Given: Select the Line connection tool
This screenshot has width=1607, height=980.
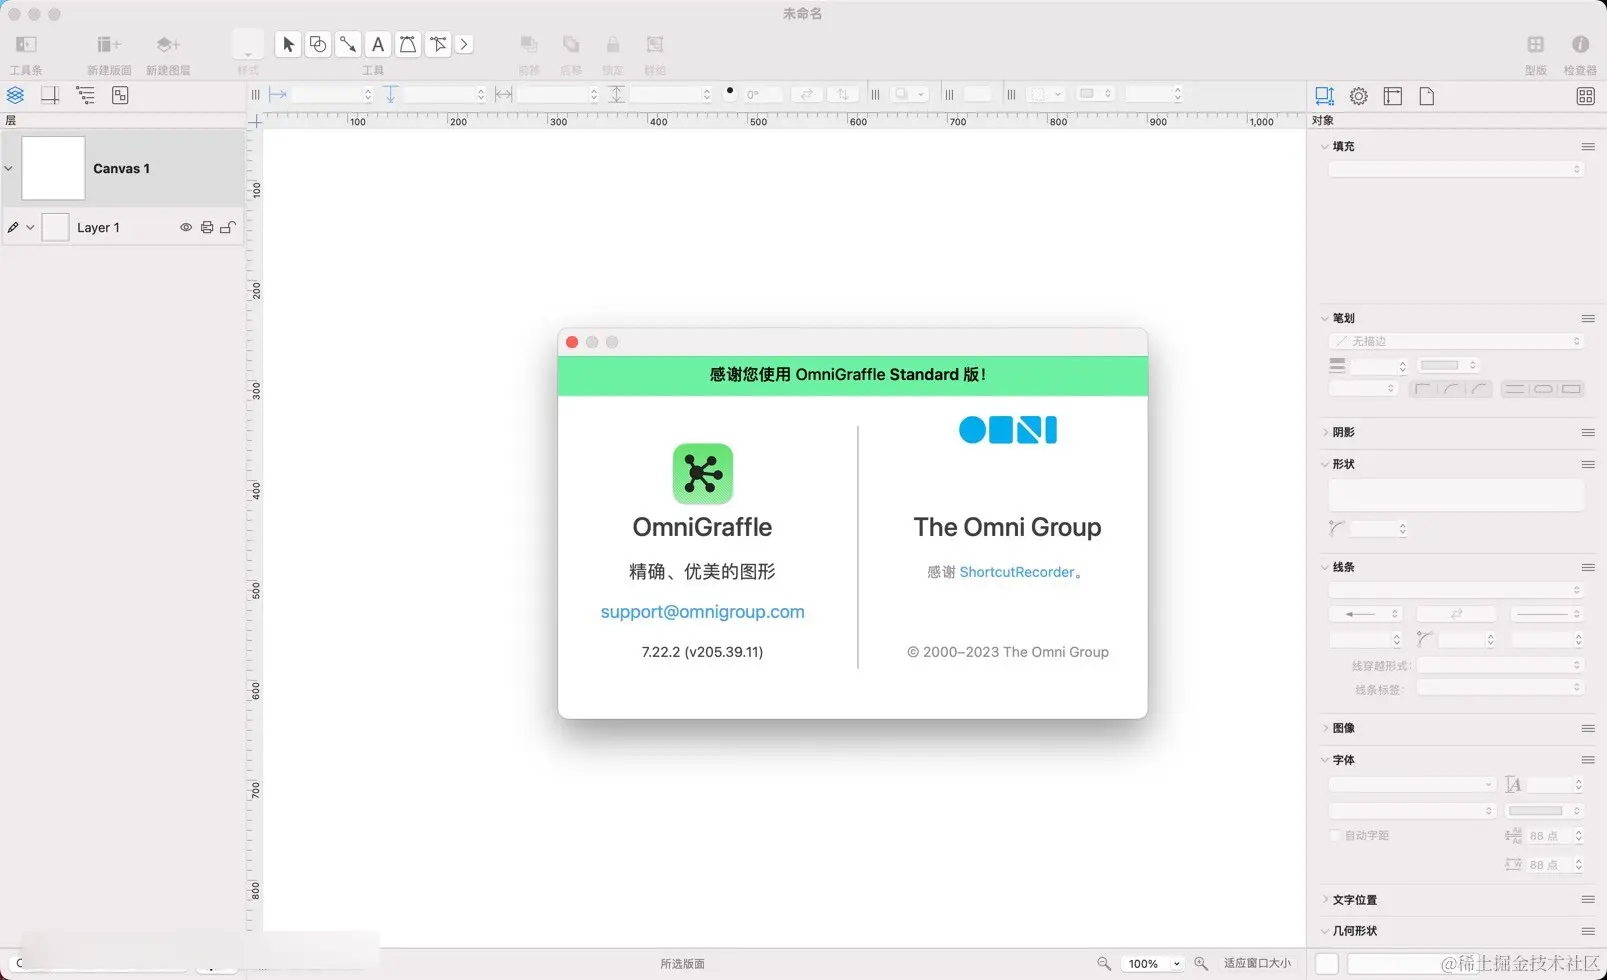Looking at the screenshot, I should point(348,44).
